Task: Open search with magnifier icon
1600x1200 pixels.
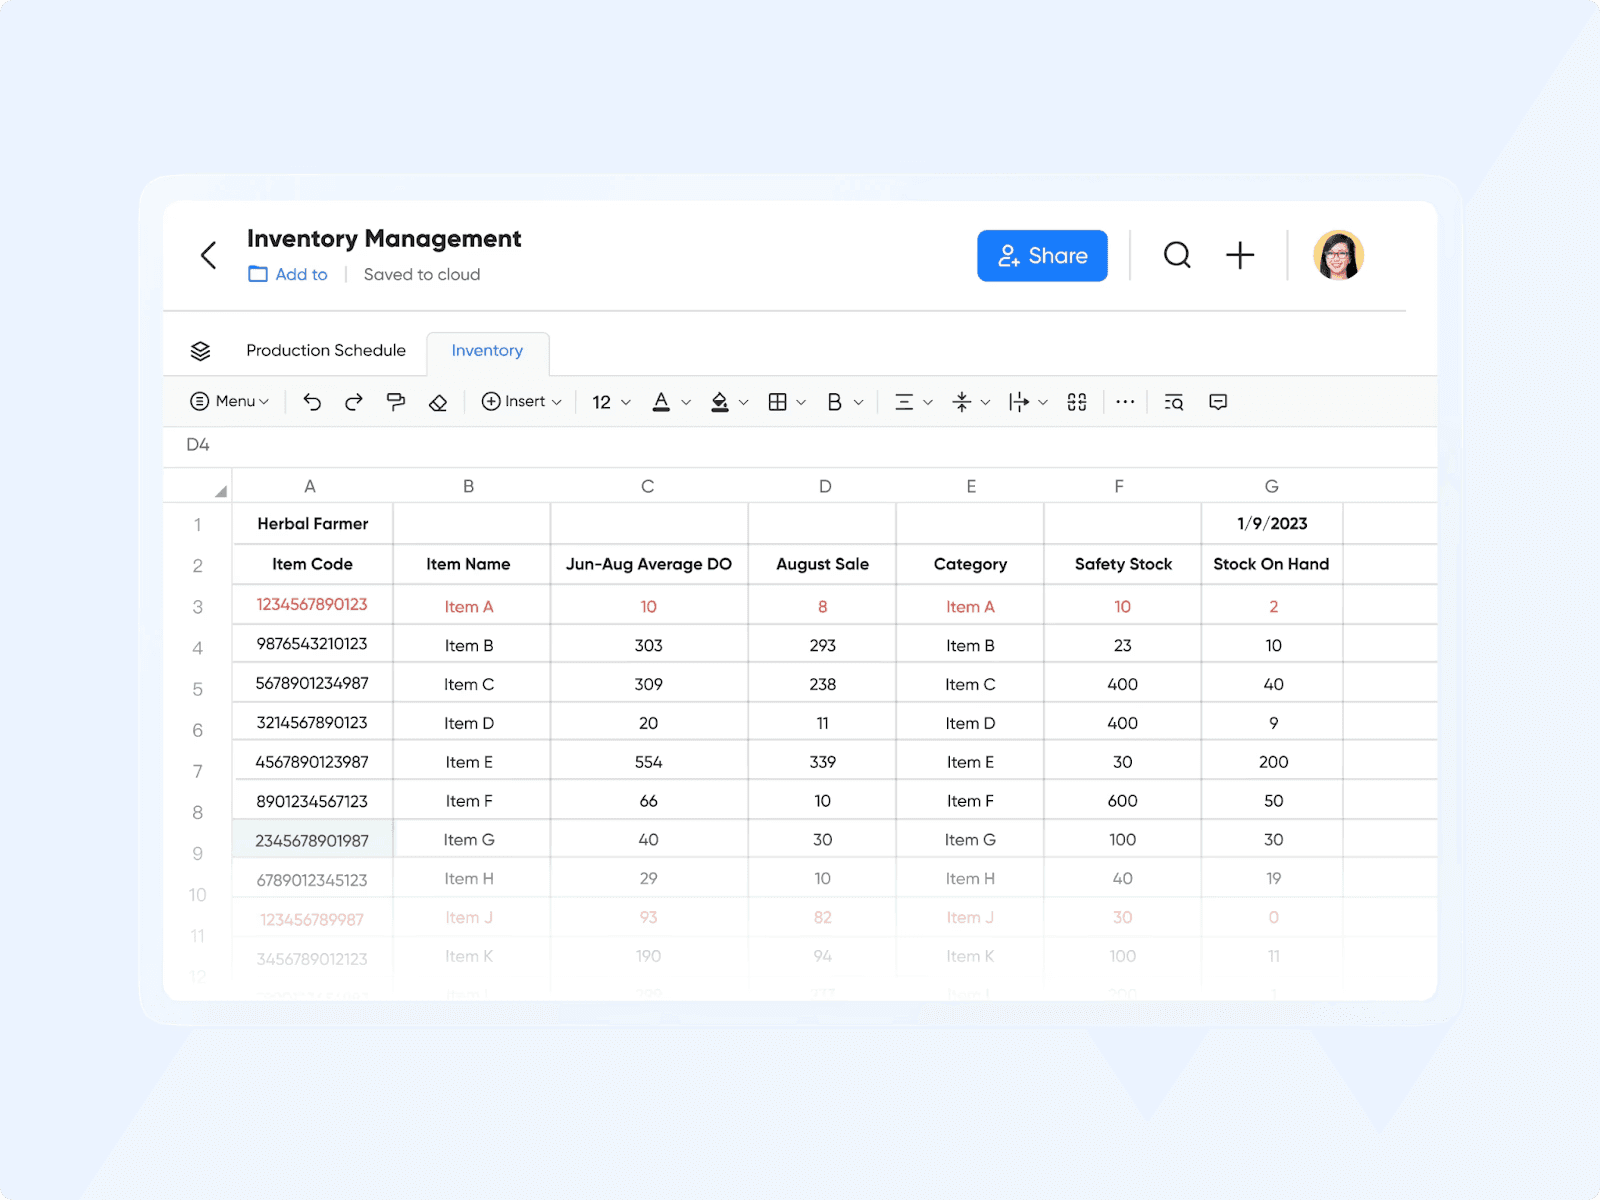Action: click(x=1177, y=255)
